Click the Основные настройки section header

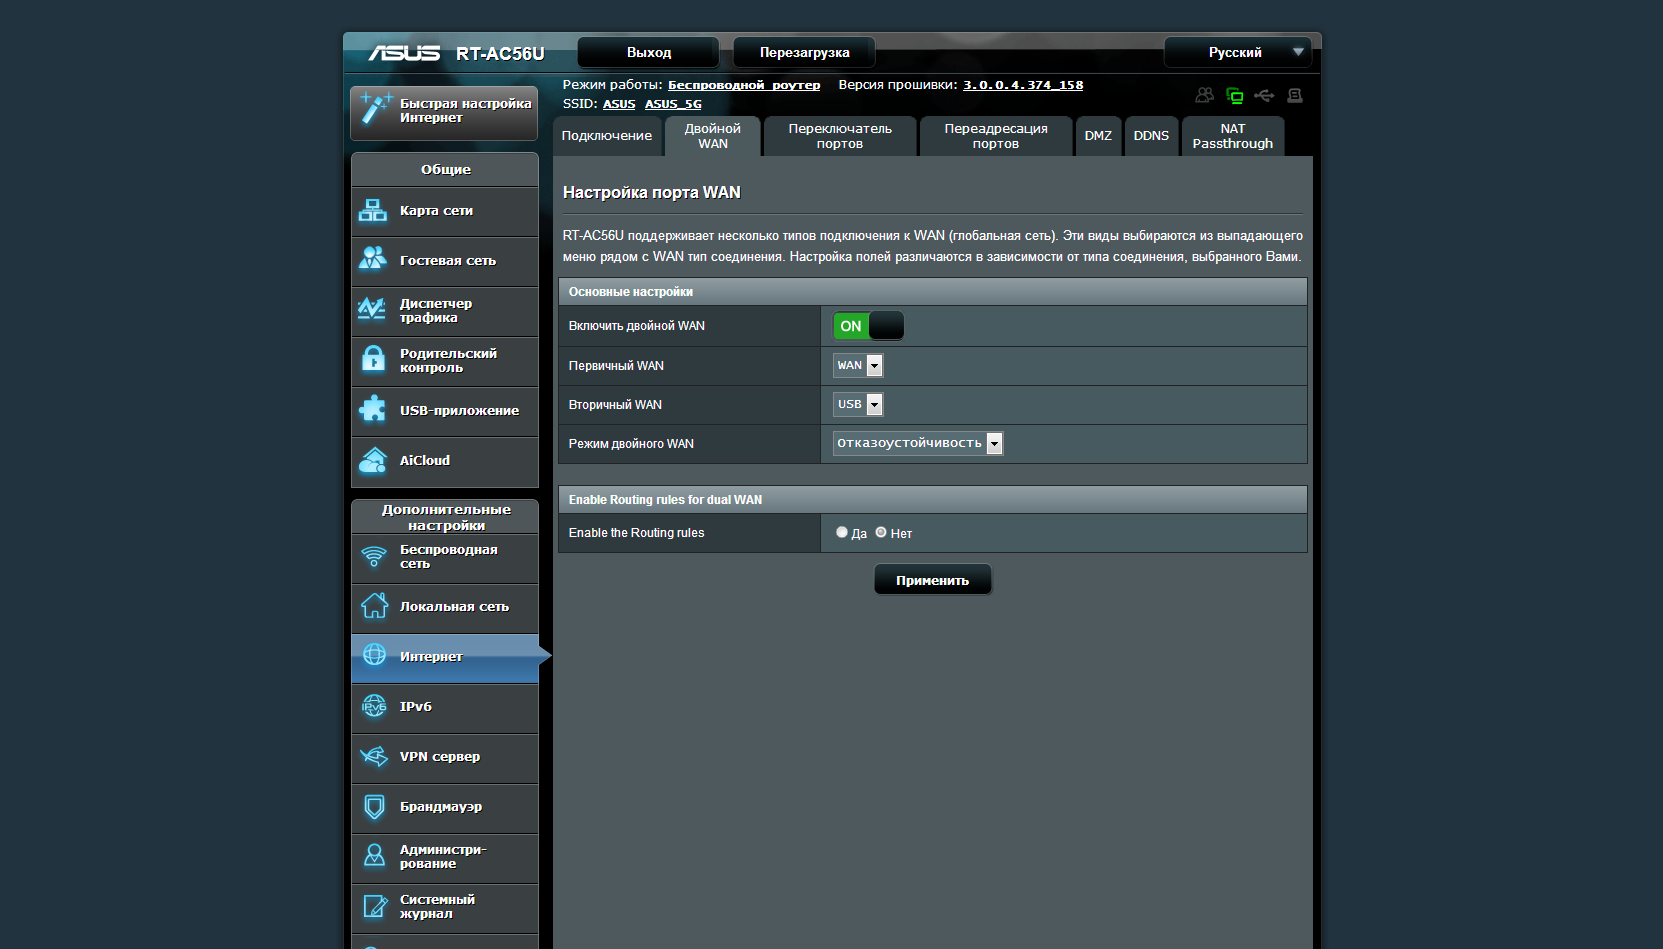click(x=933, y=292)
